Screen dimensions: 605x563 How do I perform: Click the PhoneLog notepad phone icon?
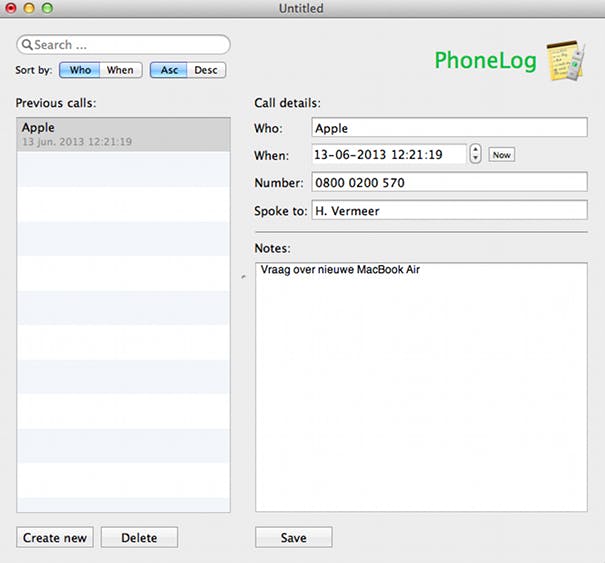coord(566,61)
